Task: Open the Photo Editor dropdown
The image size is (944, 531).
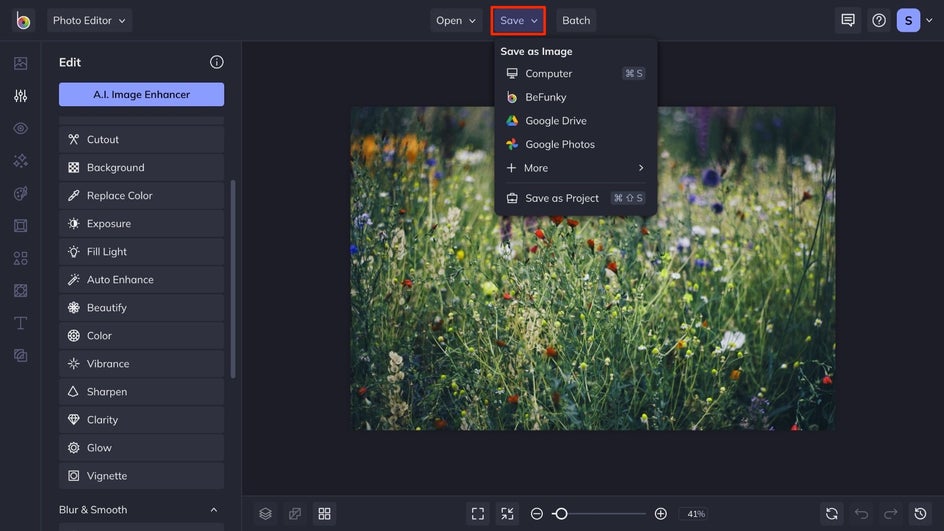Action: (89, 20)
